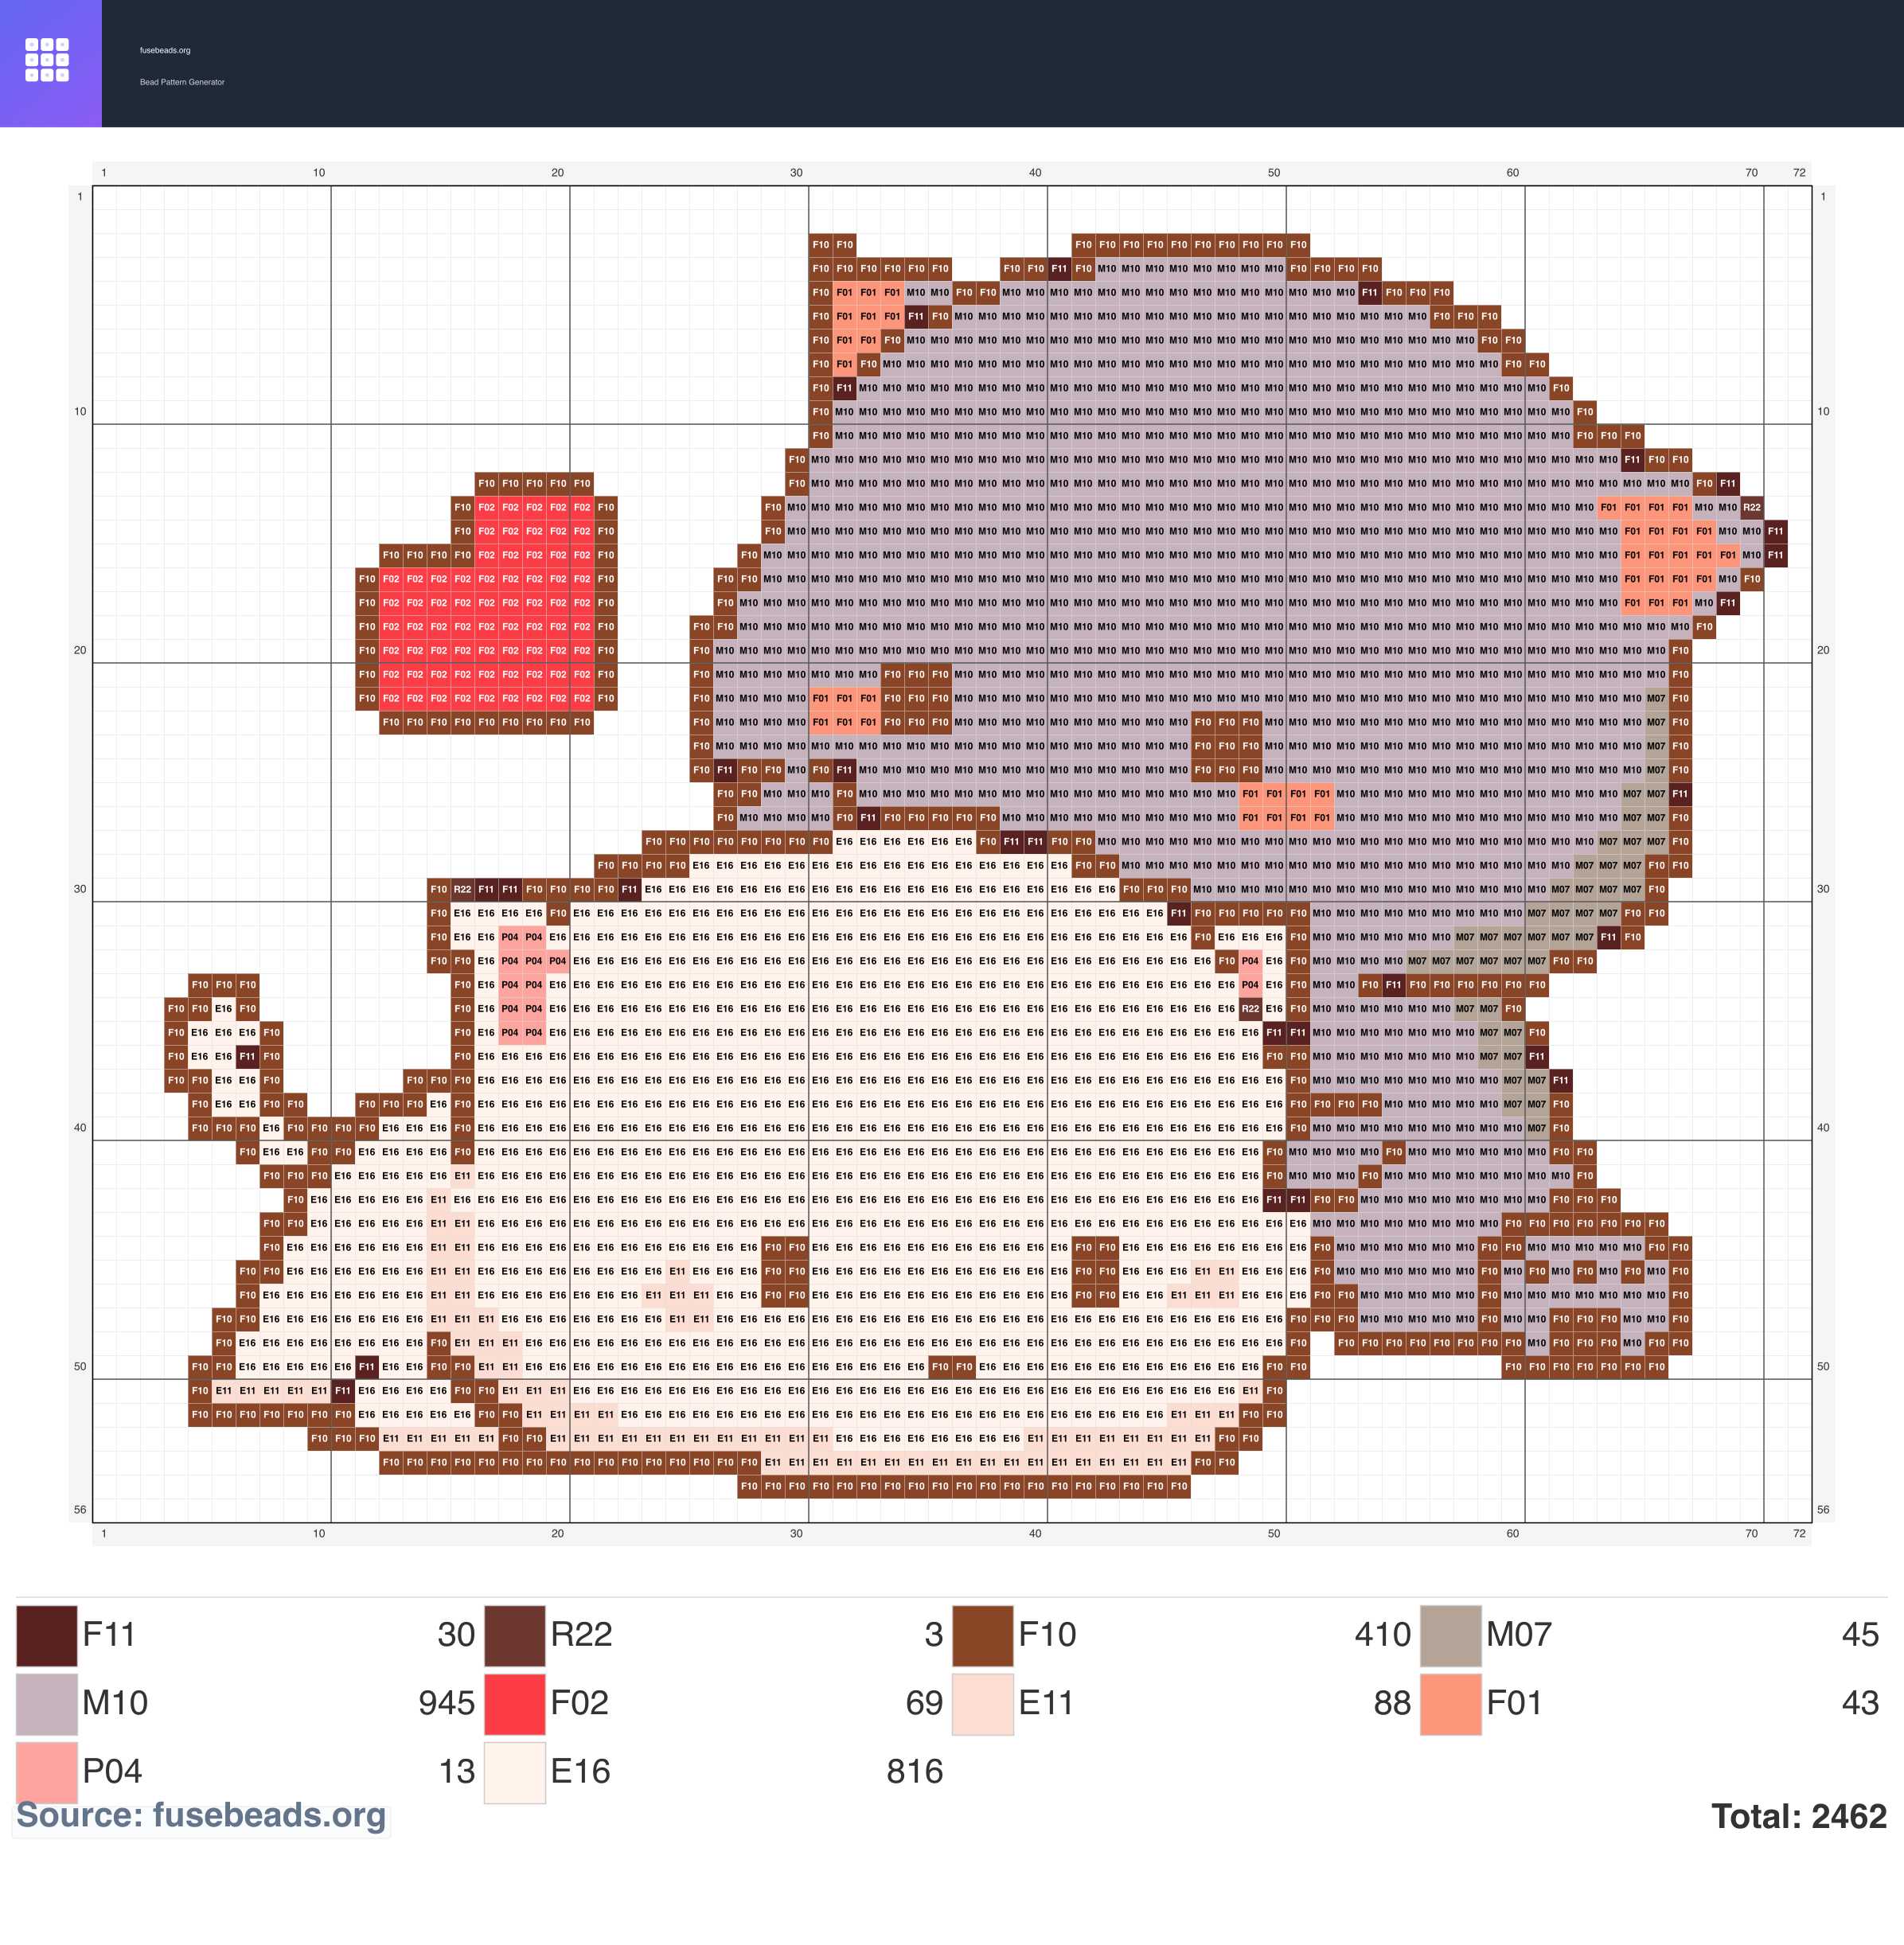
Task: Click the fusebeads grid logo icon
Action: 47,60
